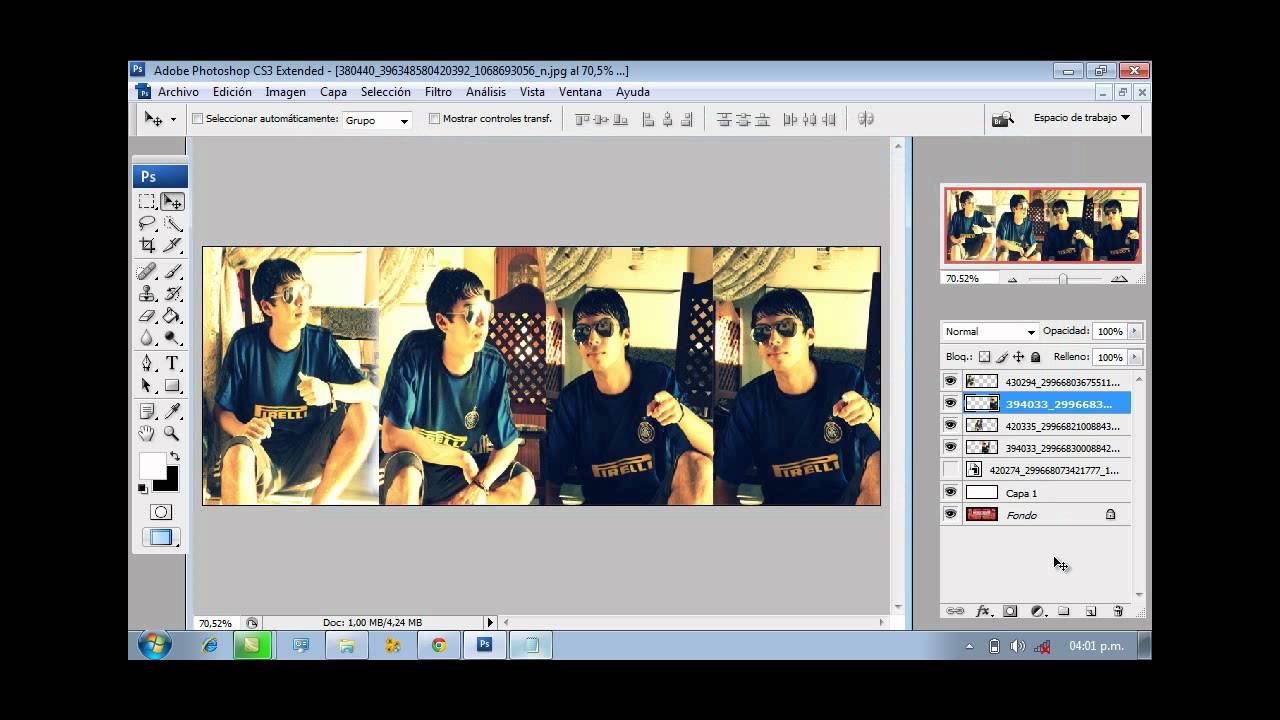This screenshot has width=1280, height=720.
Task: Hide the selected 394033_2996683 layer
Action: [950, 403]
